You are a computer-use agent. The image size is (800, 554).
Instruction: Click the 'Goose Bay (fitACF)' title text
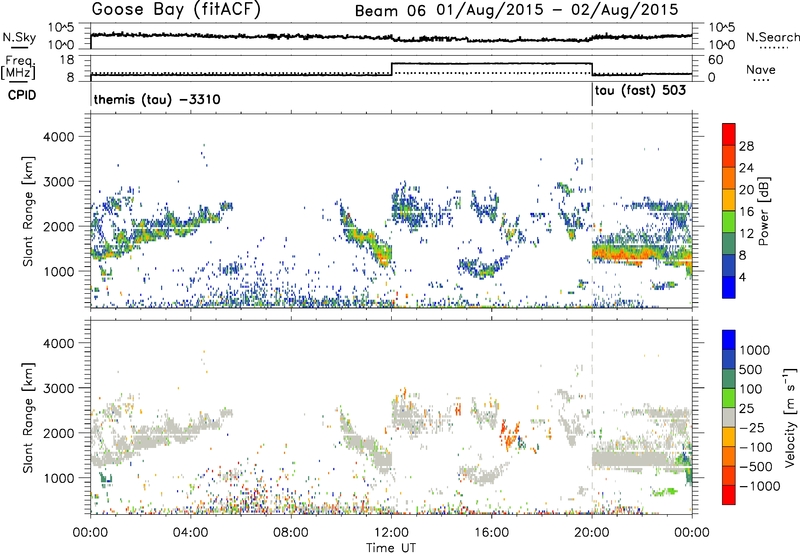(176, 9)
